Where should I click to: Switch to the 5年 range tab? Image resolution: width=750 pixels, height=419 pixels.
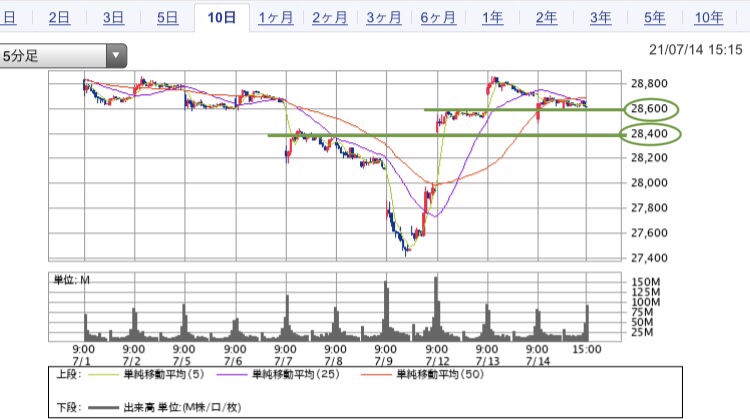[x=654, y=18]
